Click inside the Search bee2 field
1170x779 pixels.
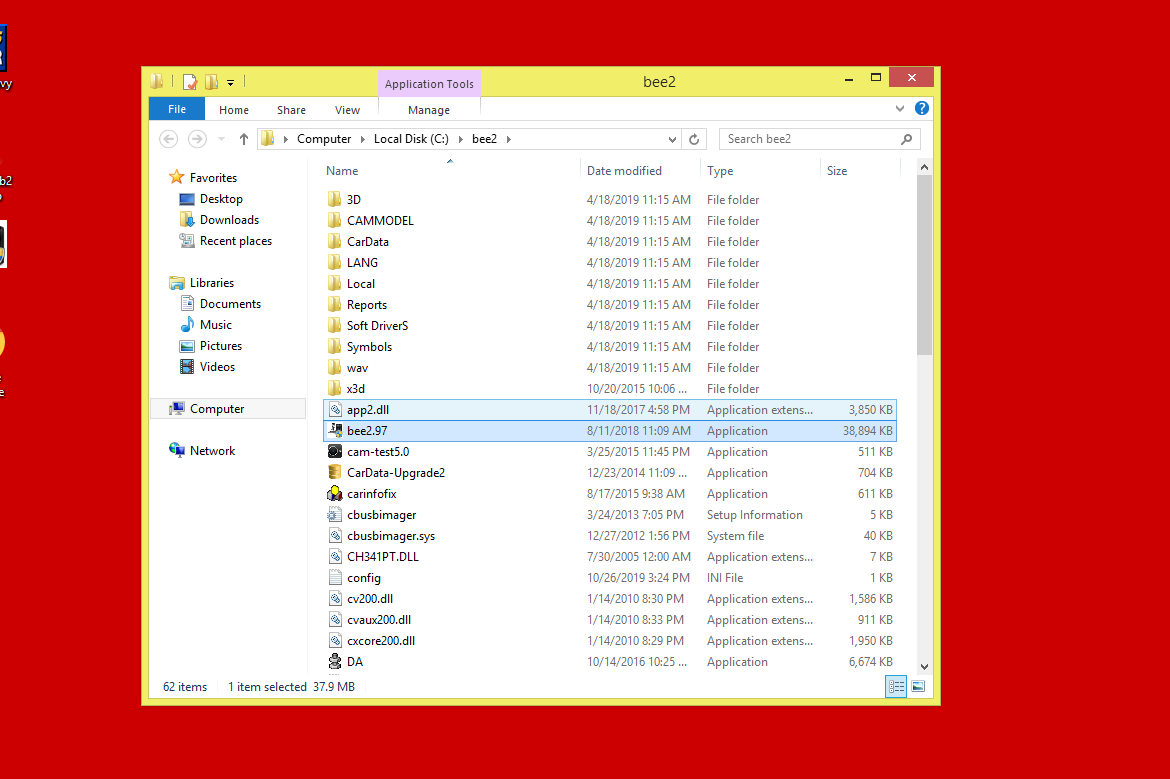pos(810,139)
